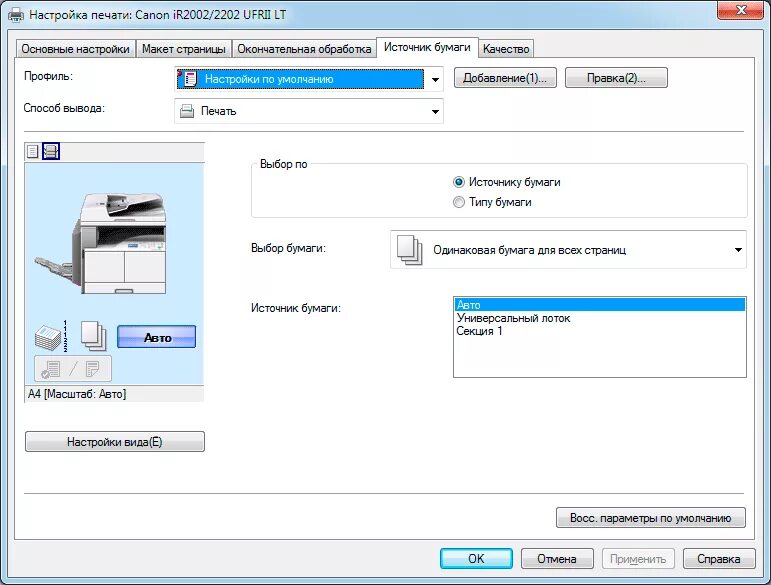The height and width of the screenshot is (585, 771).
Task: Switch to the Макет страницы tab
Action: (183, 49)
